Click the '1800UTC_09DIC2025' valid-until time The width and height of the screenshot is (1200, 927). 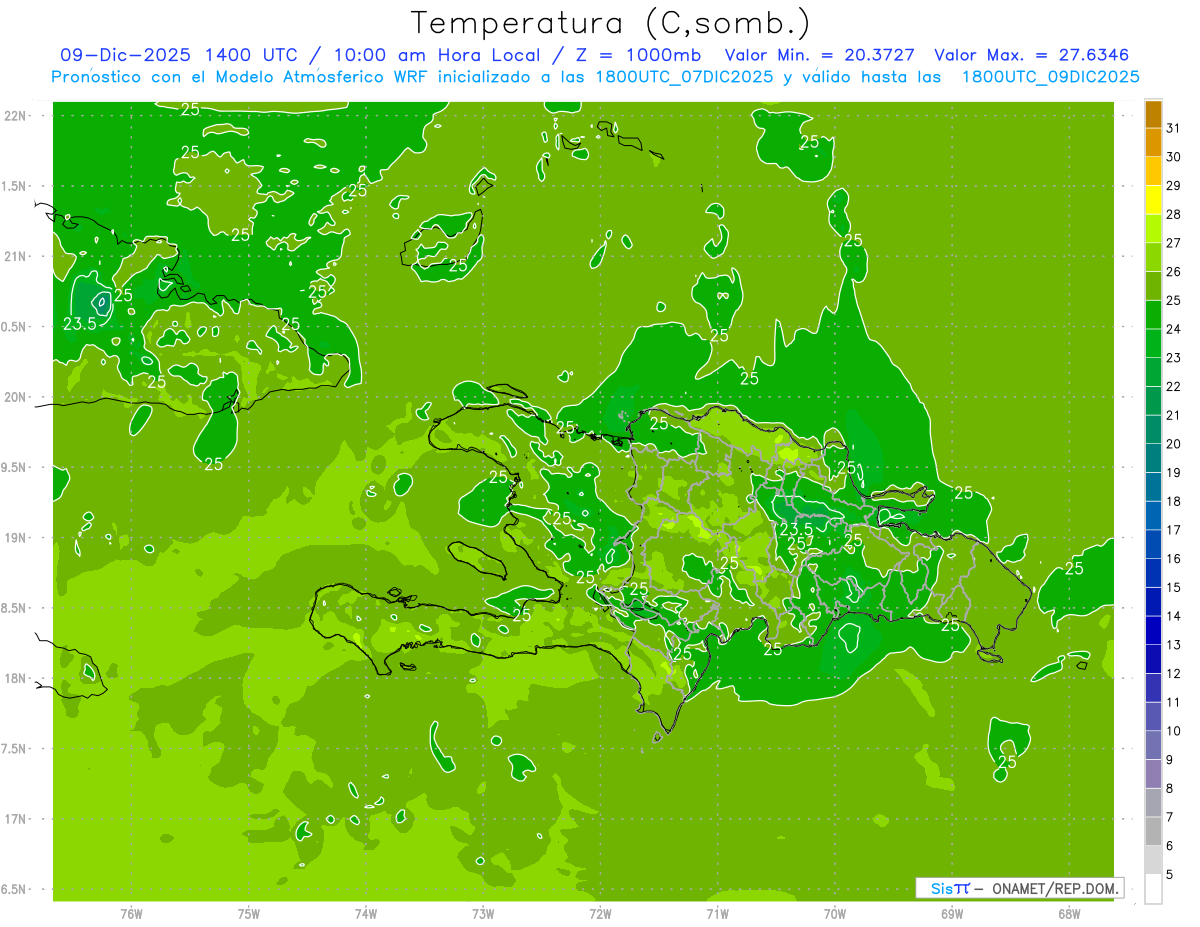(1050, 77)
